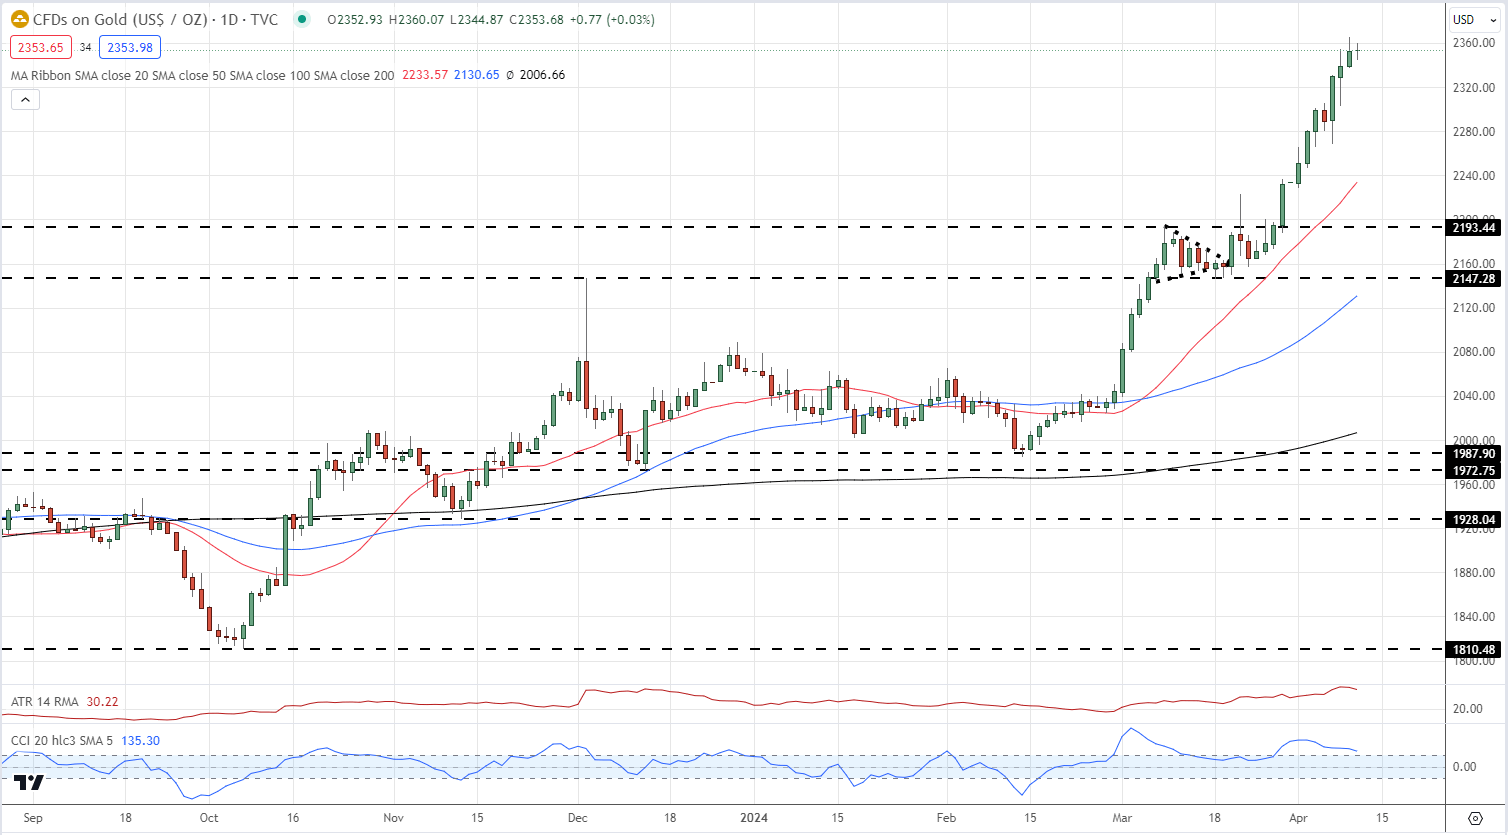The width and height of the screenshot is (1508, 835).
Task: Click the 2147.28 horizontal line price label
Action: click(x=1474, y=279)
